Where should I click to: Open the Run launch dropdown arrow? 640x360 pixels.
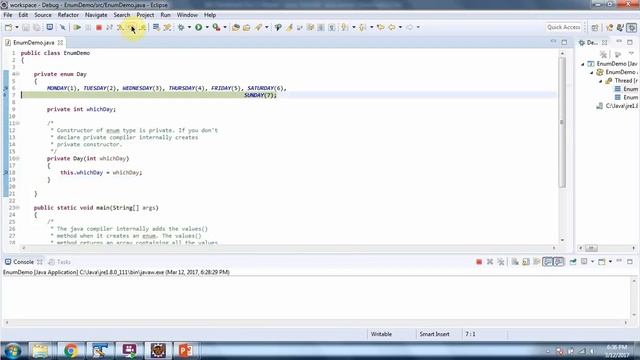[x=207, y=27]
